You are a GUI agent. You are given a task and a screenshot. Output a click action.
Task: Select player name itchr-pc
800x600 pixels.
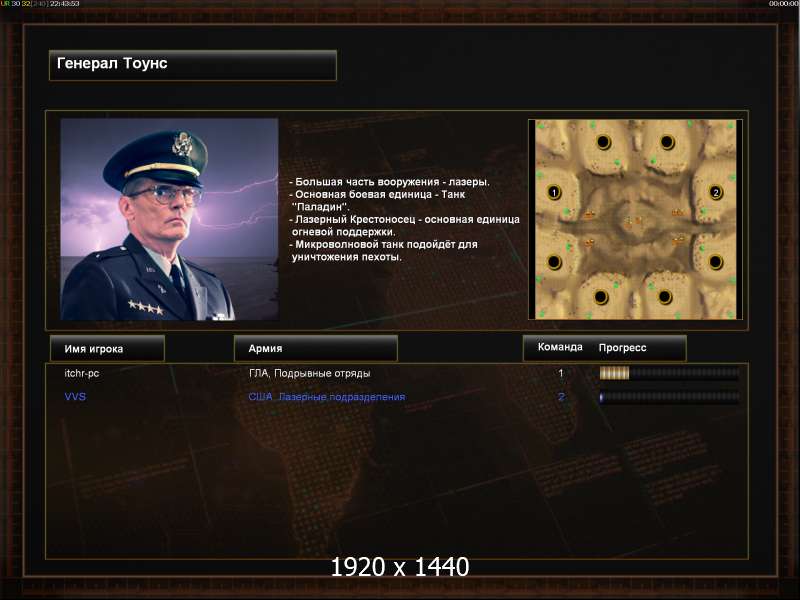(x=82, y=373)
